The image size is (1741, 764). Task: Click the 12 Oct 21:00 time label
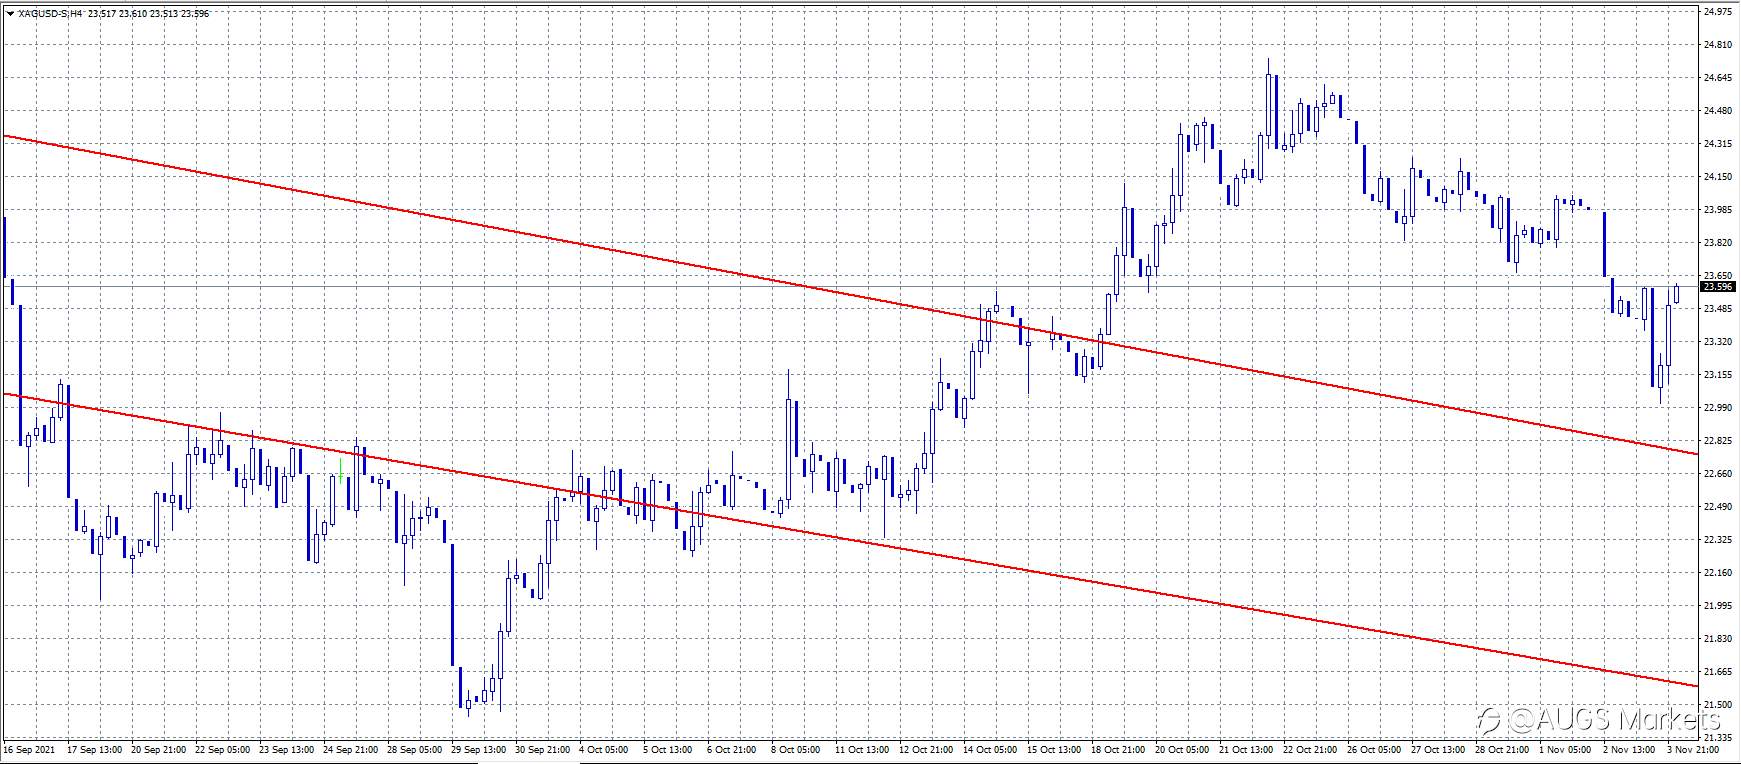[x=927, y=749]
